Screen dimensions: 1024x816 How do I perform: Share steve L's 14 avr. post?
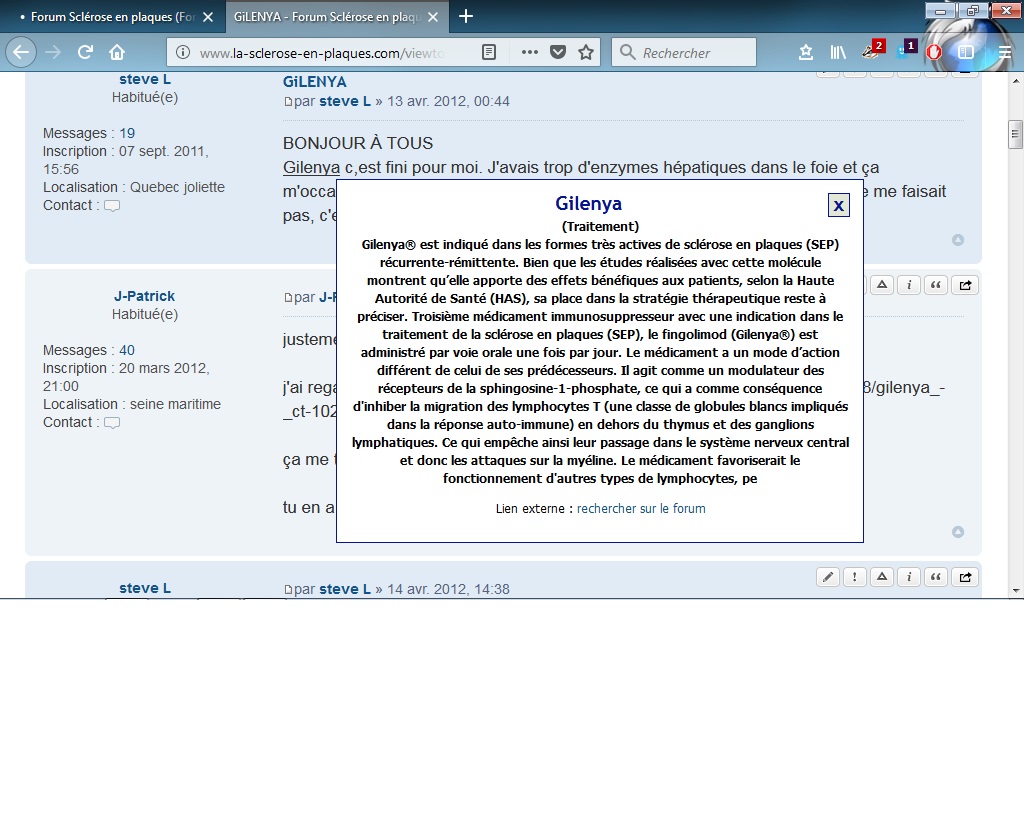click(x=965, y=576)
